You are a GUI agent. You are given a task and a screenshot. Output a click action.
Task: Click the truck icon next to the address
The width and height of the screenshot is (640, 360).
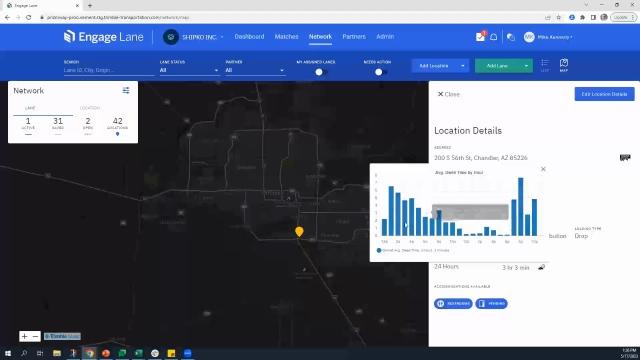coord(624,158)
